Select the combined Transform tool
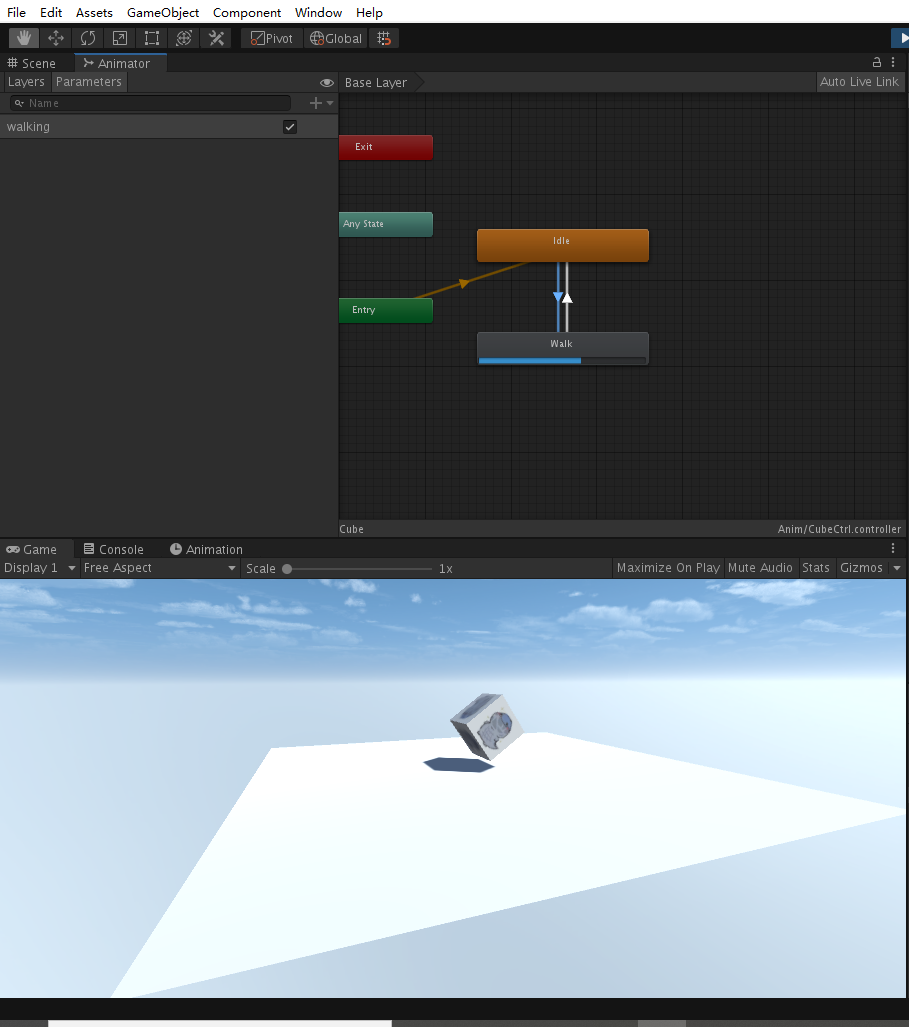This screenshot has width=909, height=1027. pyautogui.click(x=184, y=39)
